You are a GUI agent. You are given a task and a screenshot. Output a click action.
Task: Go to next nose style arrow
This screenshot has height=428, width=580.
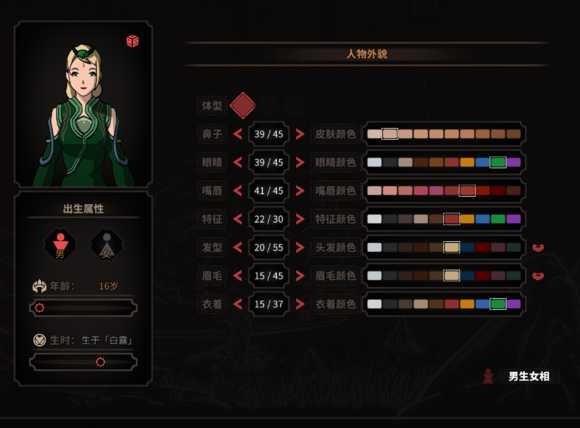(x=300, y=134)
